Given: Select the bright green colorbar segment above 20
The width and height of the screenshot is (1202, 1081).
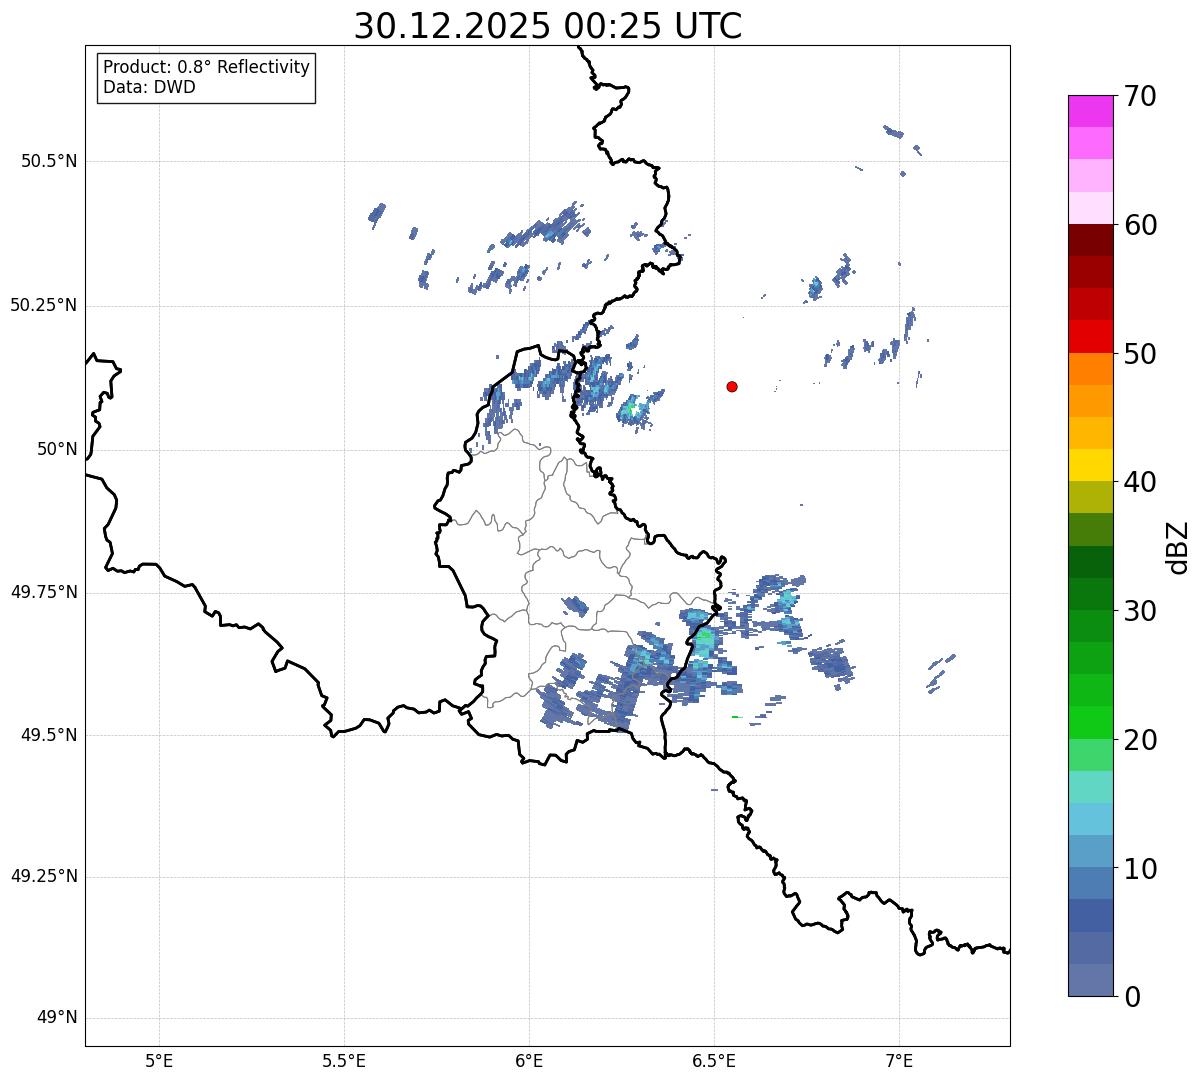Looking at the screenshot, I should [1090, 723].
